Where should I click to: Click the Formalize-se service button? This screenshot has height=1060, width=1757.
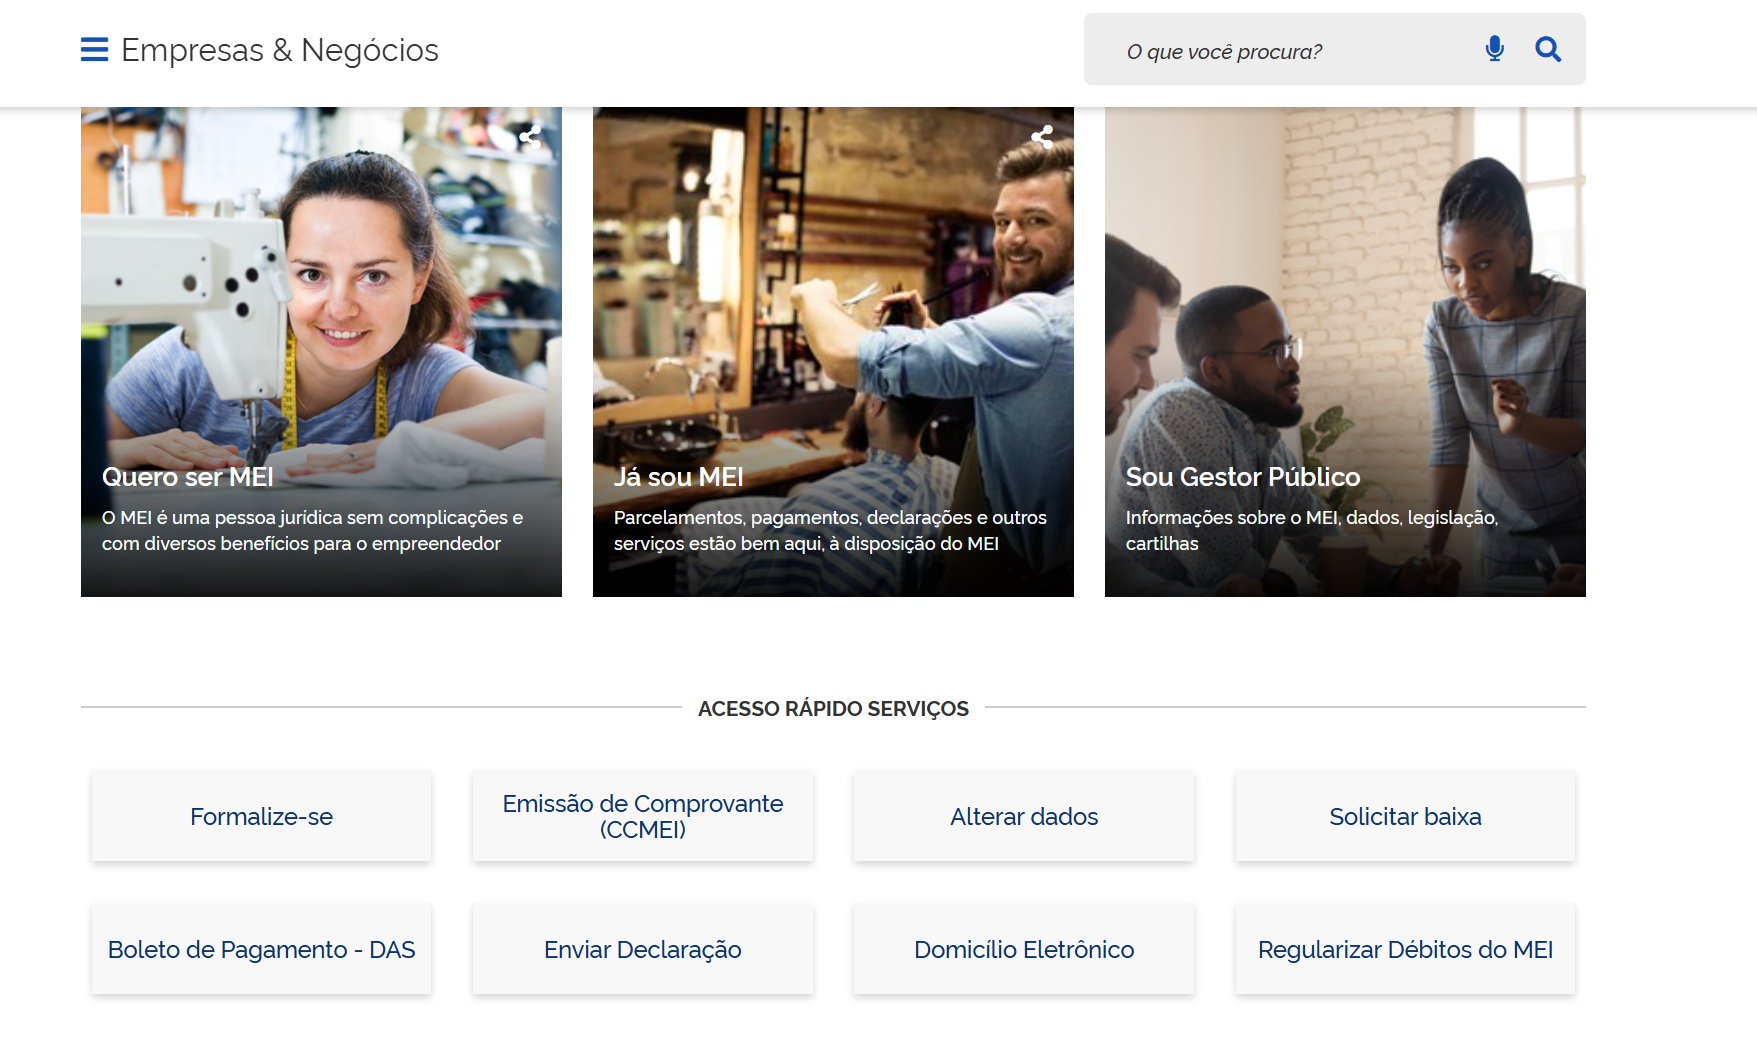[x=261, y=816]
